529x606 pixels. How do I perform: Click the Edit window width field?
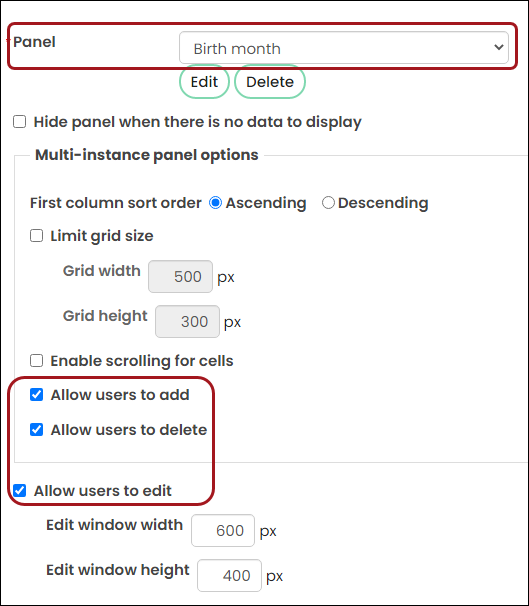click(x=223, y=530)
